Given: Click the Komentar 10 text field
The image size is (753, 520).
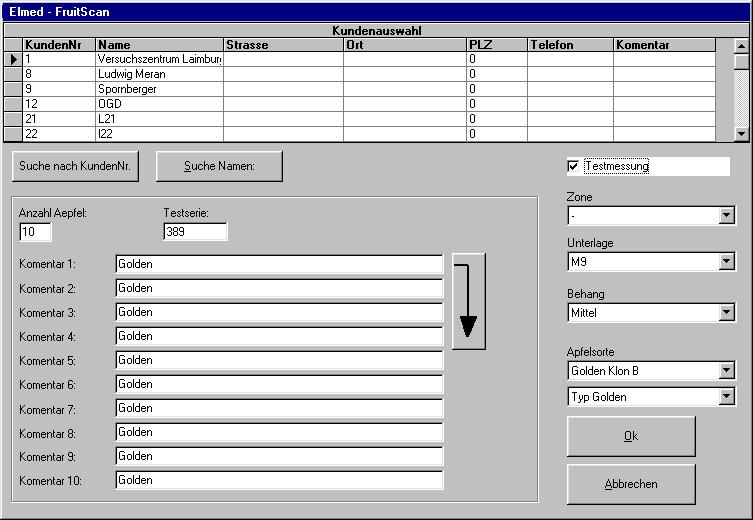Looking at the screenshot, I should [x=279, y=480].
